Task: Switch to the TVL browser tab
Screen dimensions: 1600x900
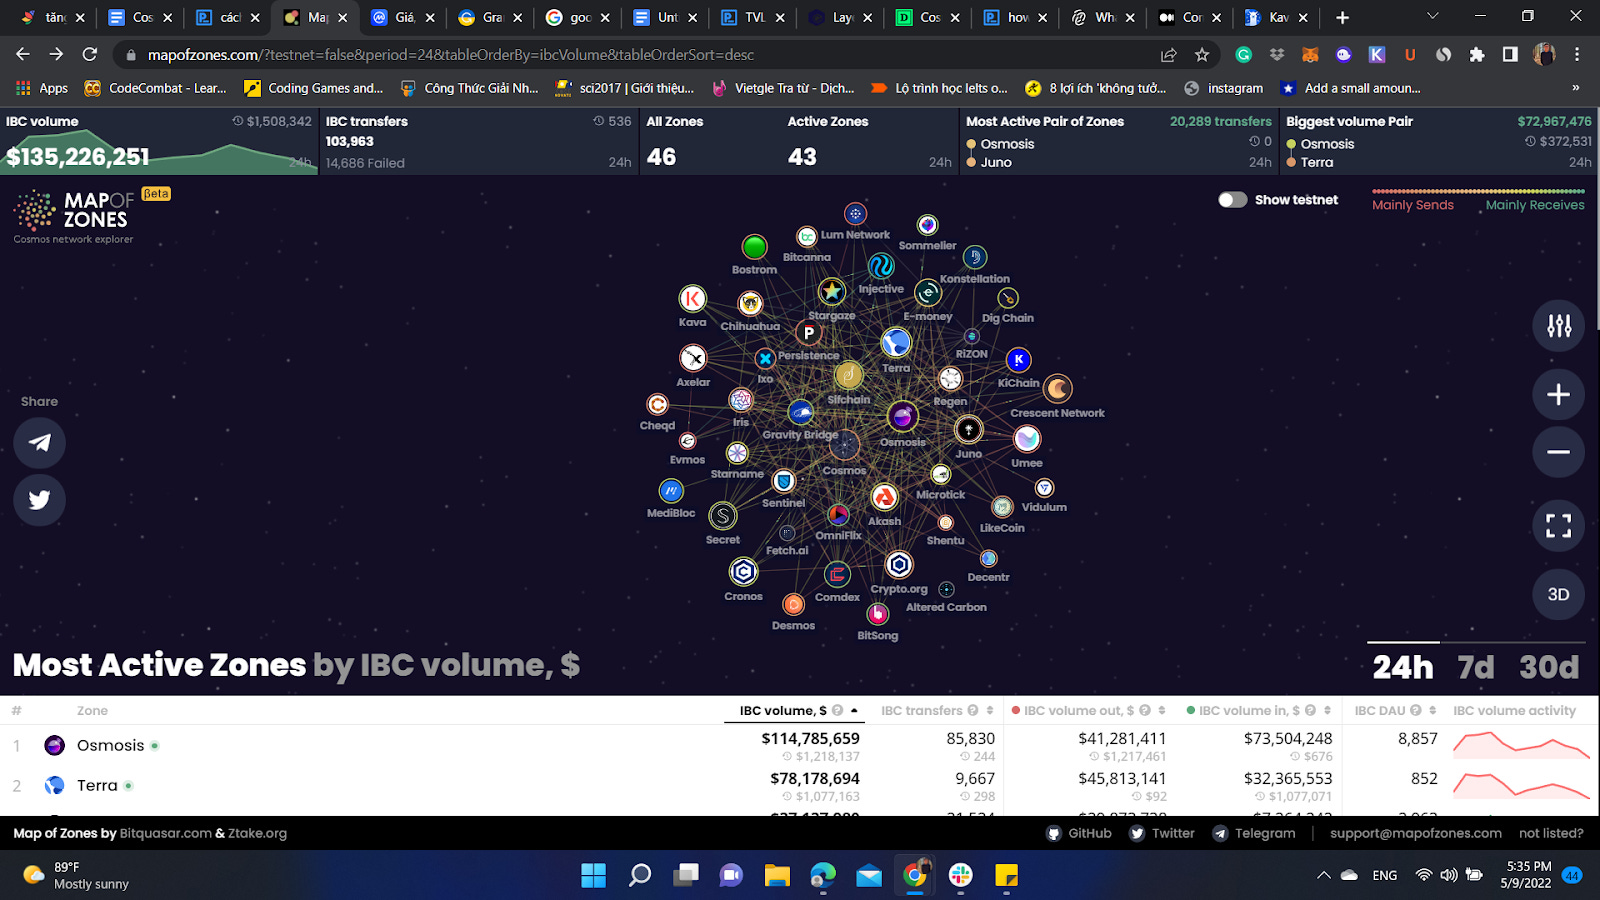Action: pos(752,17)
